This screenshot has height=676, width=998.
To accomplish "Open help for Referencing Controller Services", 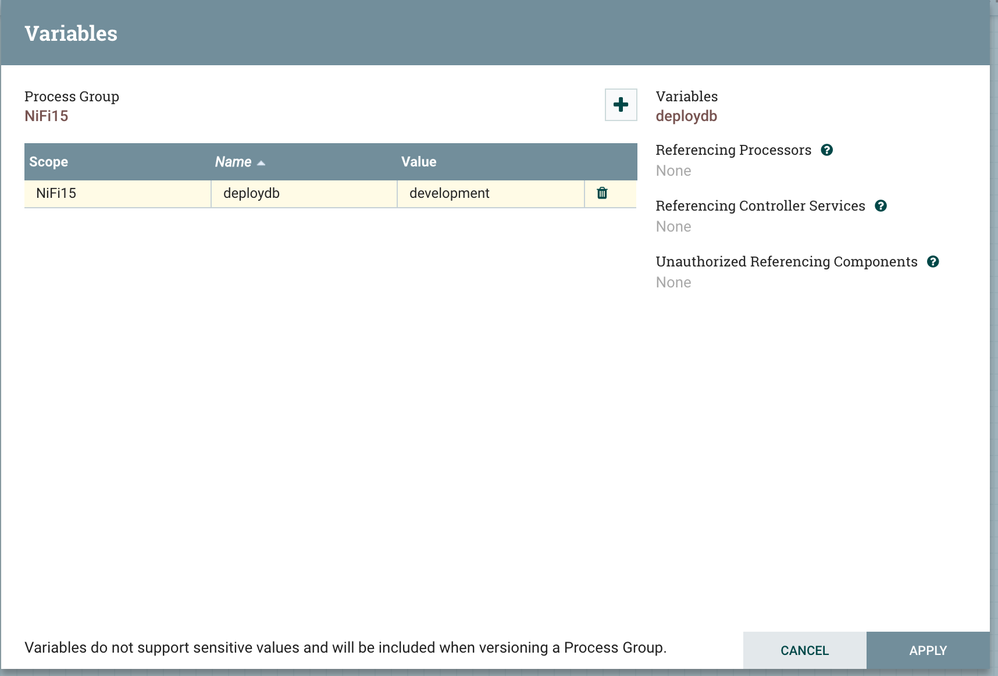I will (880, 205).
